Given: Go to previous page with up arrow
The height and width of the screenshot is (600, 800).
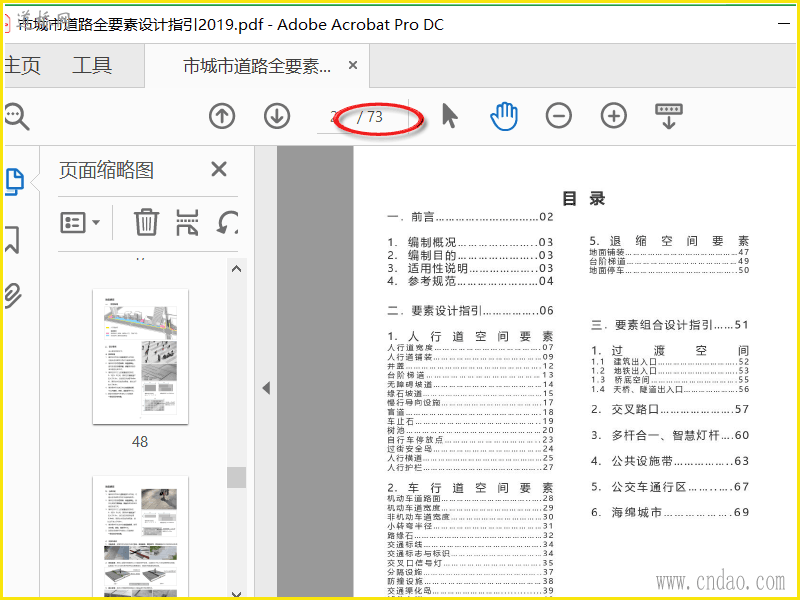Looking at the screenshot, I should pyautogui.click(x=222, y=116).
